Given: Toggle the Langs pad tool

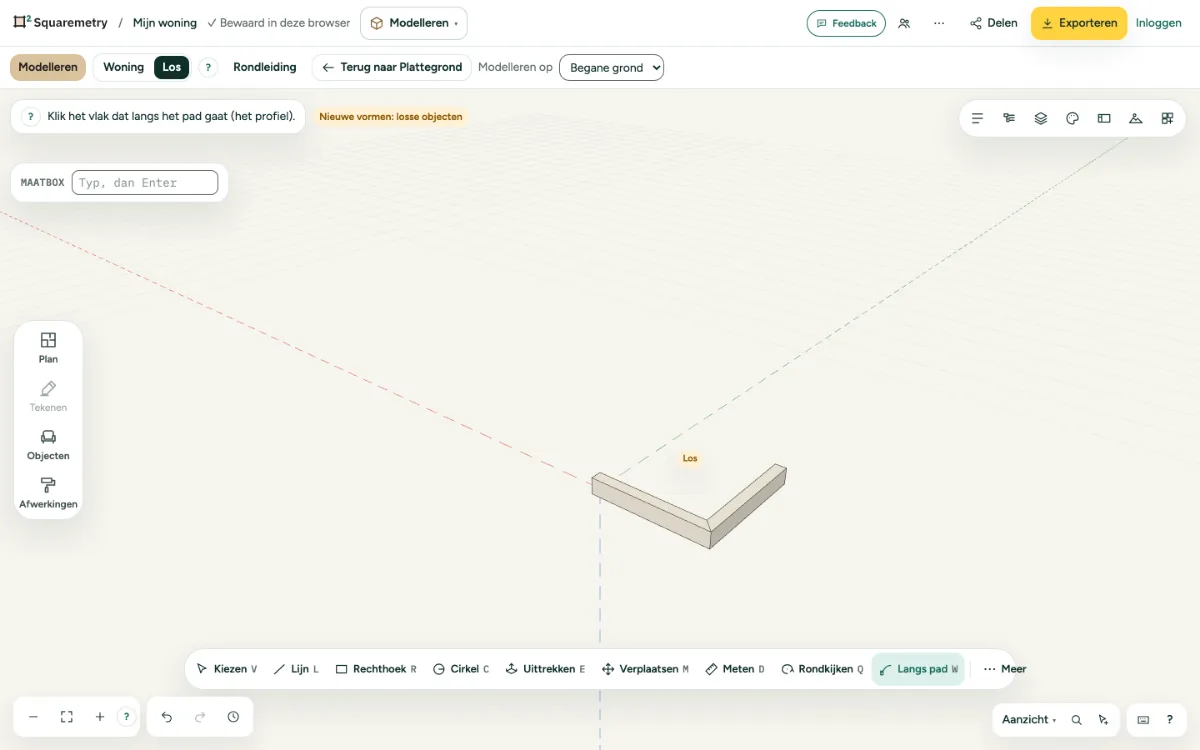Looking at the screenshot, I should [x=918, y=669].
